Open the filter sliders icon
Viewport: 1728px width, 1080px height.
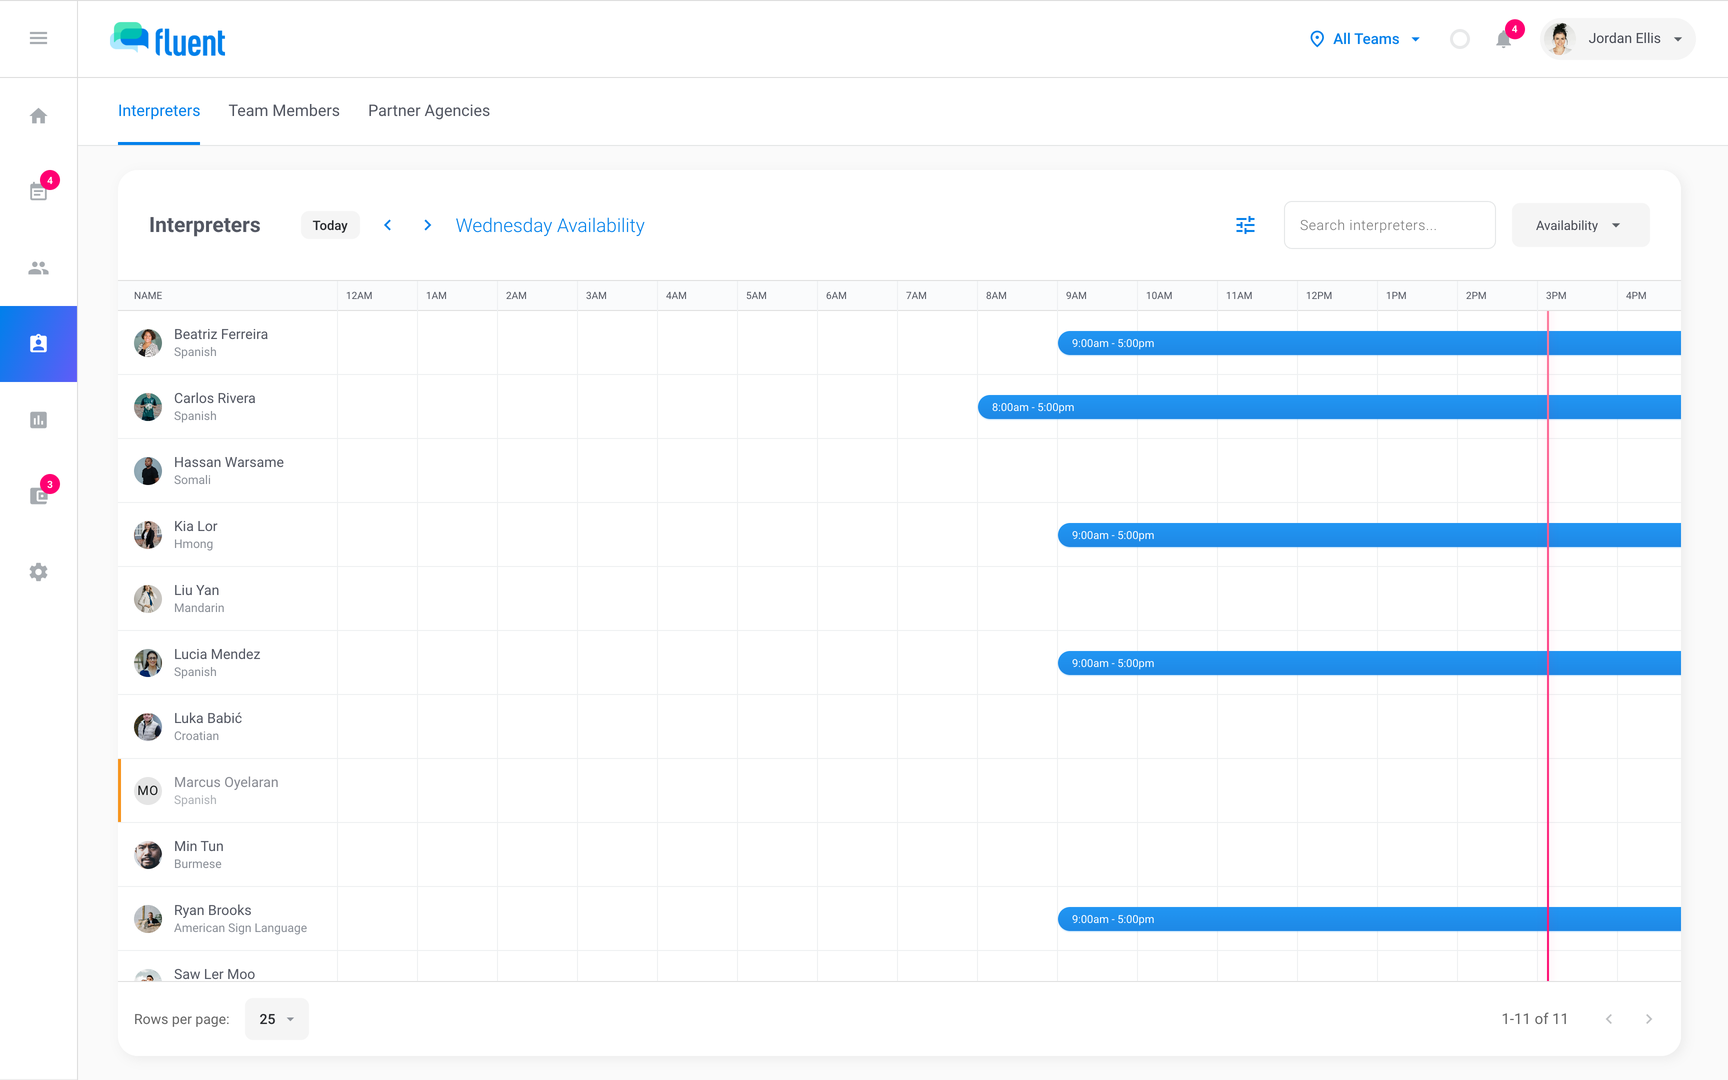pos(1245,225)
